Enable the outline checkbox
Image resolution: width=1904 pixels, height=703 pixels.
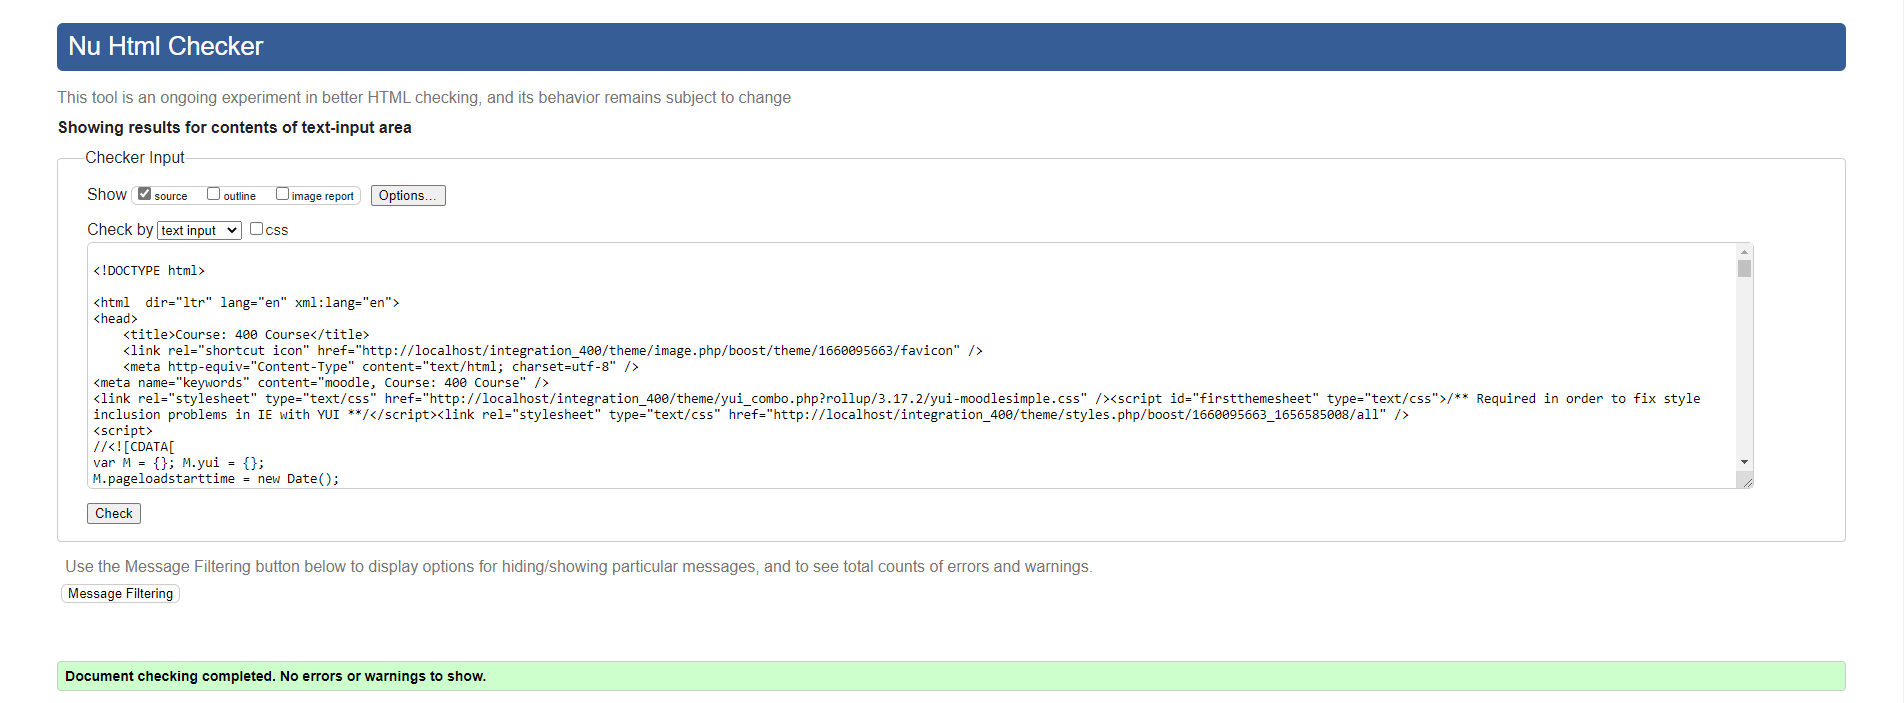point(213,194)
